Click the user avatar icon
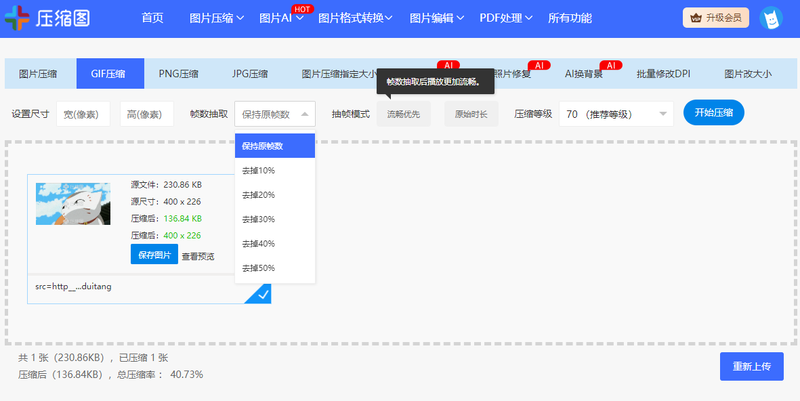 click(769, 18)
